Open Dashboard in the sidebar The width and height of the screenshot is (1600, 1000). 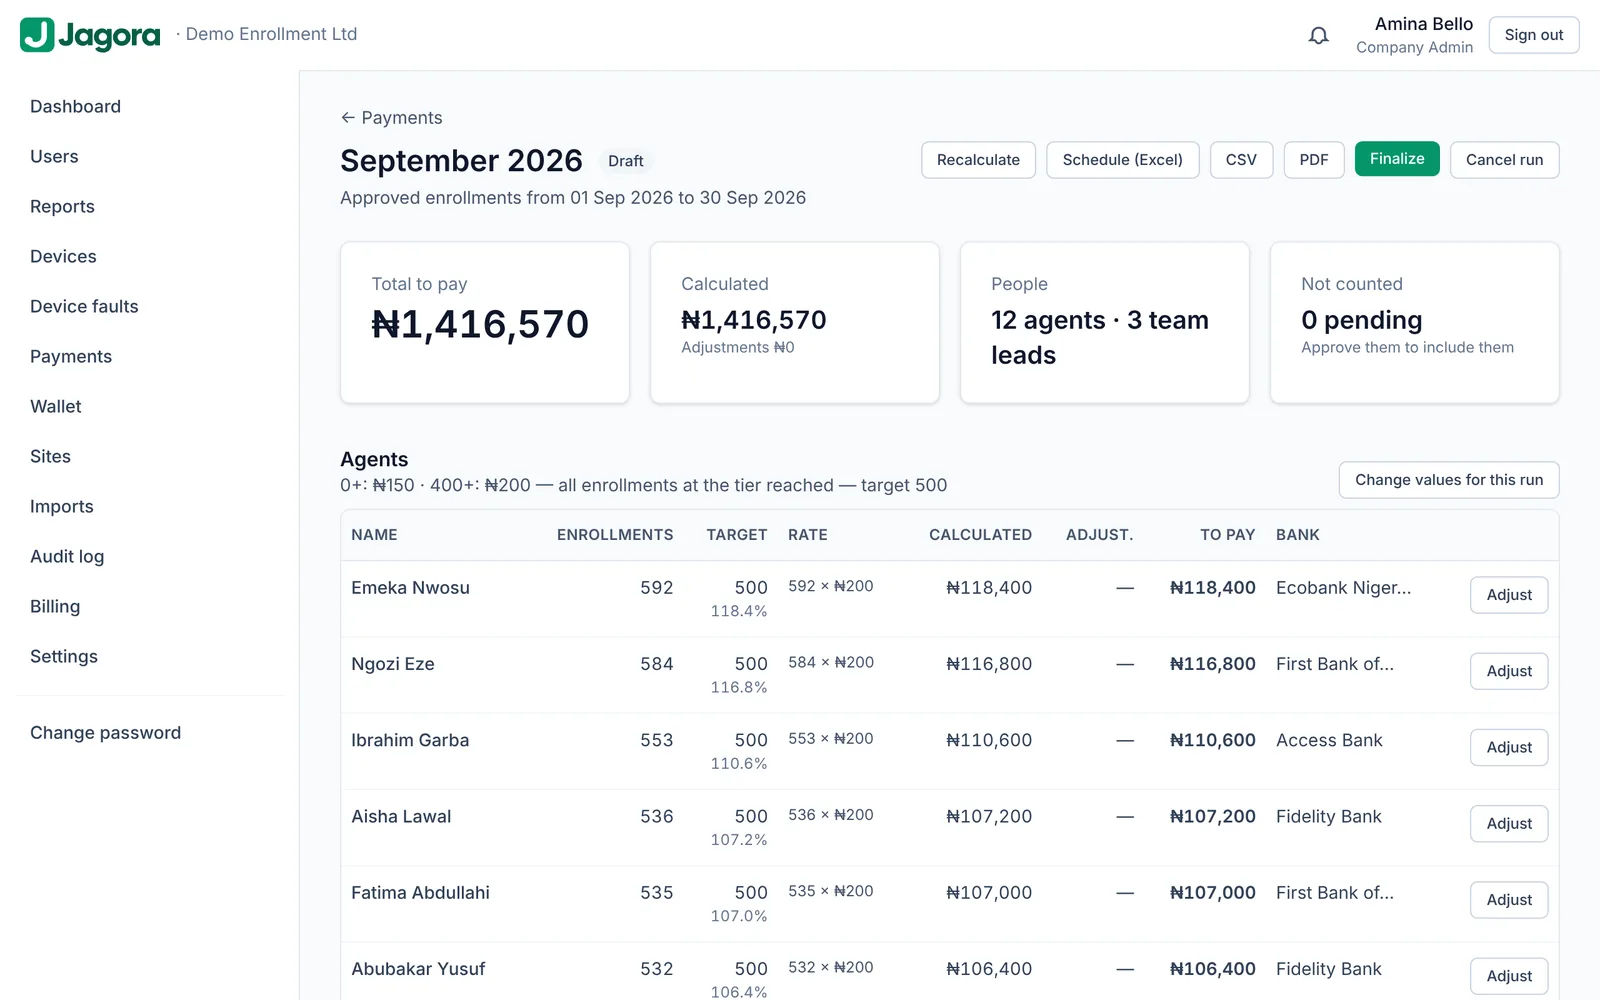[x=75, y=107]
